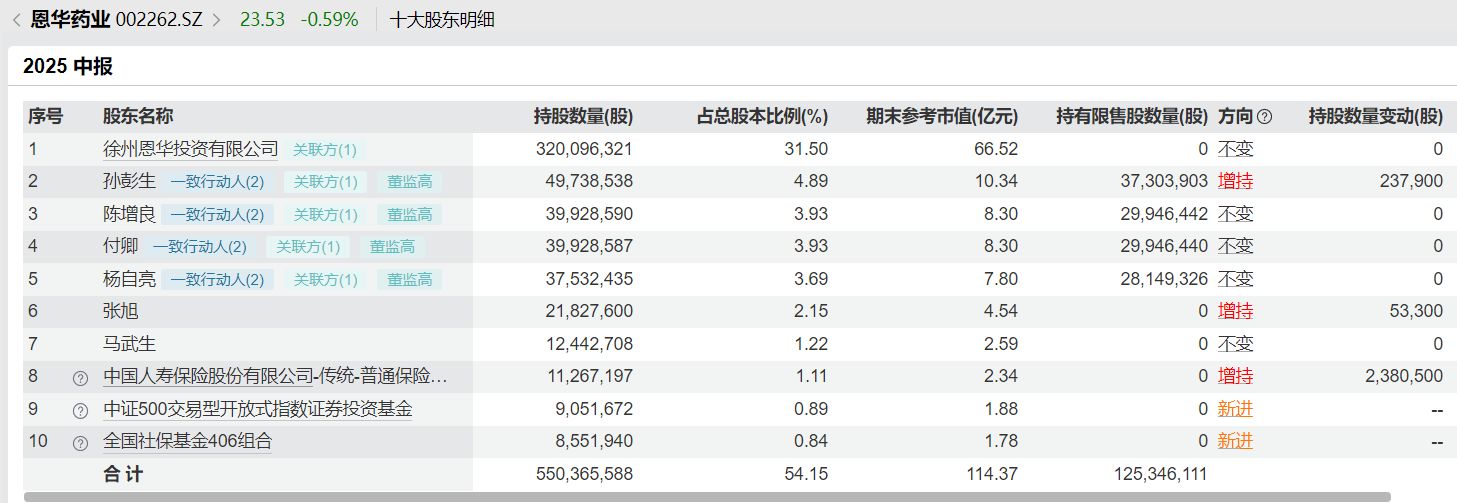Click the question icon in row 9
The image size is (1457, 503).
[80, 410]
